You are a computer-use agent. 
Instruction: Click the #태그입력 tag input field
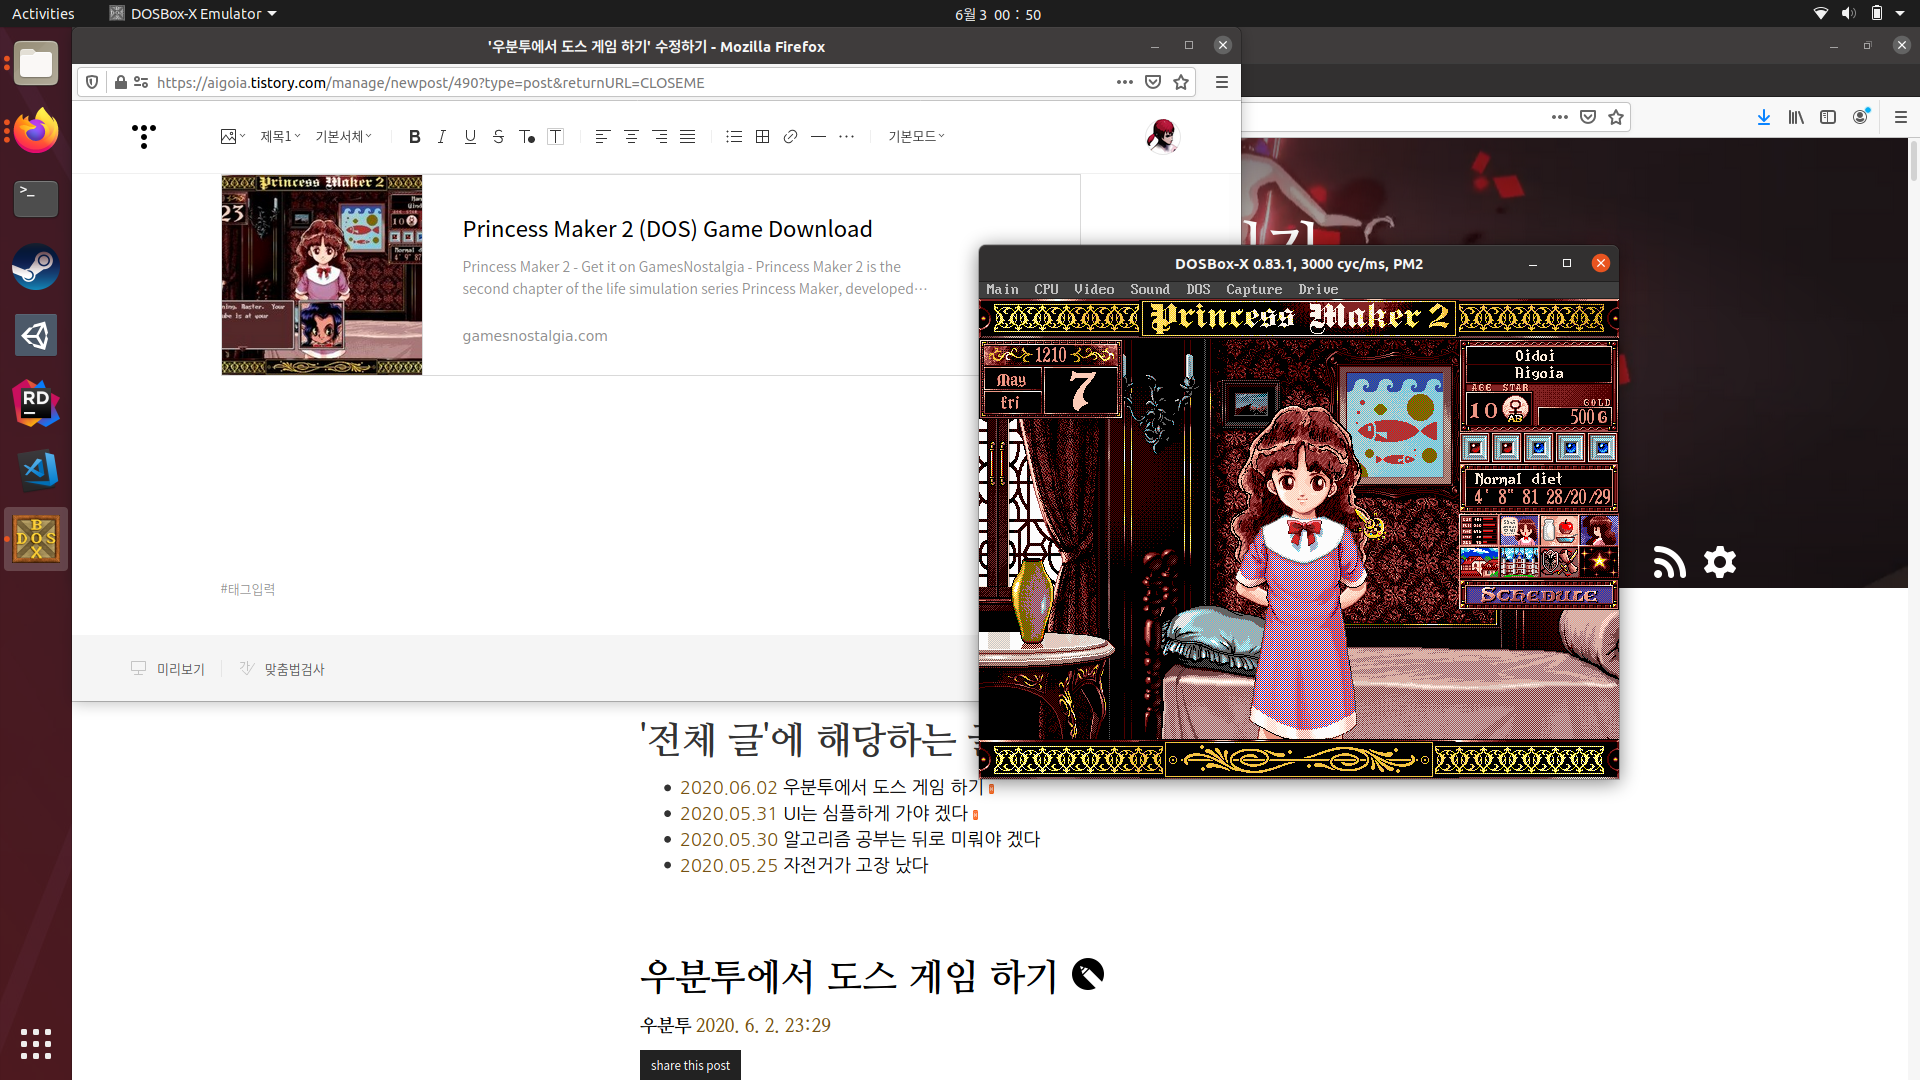248,589
